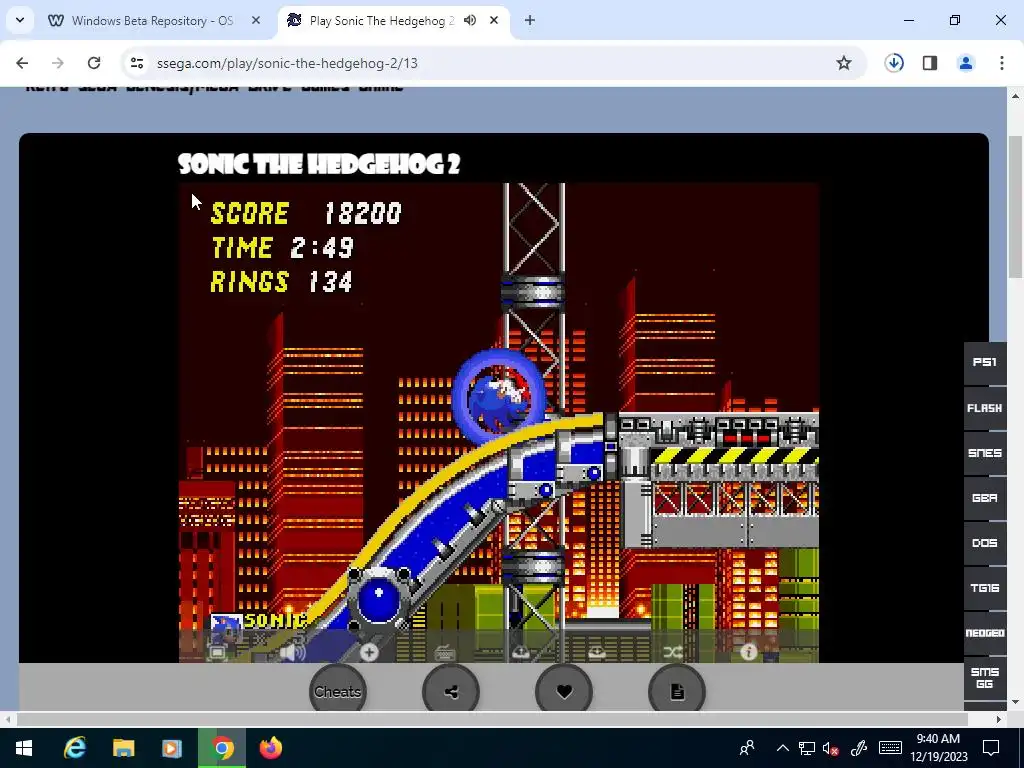Bookmark this page with the star
Image resolution: width=1024 pixels, height=768 pixels.
[844, 63]
